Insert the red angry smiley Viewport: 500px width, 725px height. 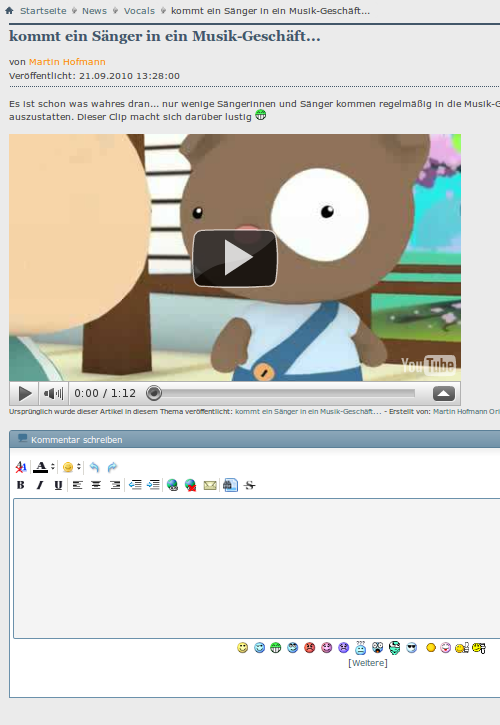(309, 648)
